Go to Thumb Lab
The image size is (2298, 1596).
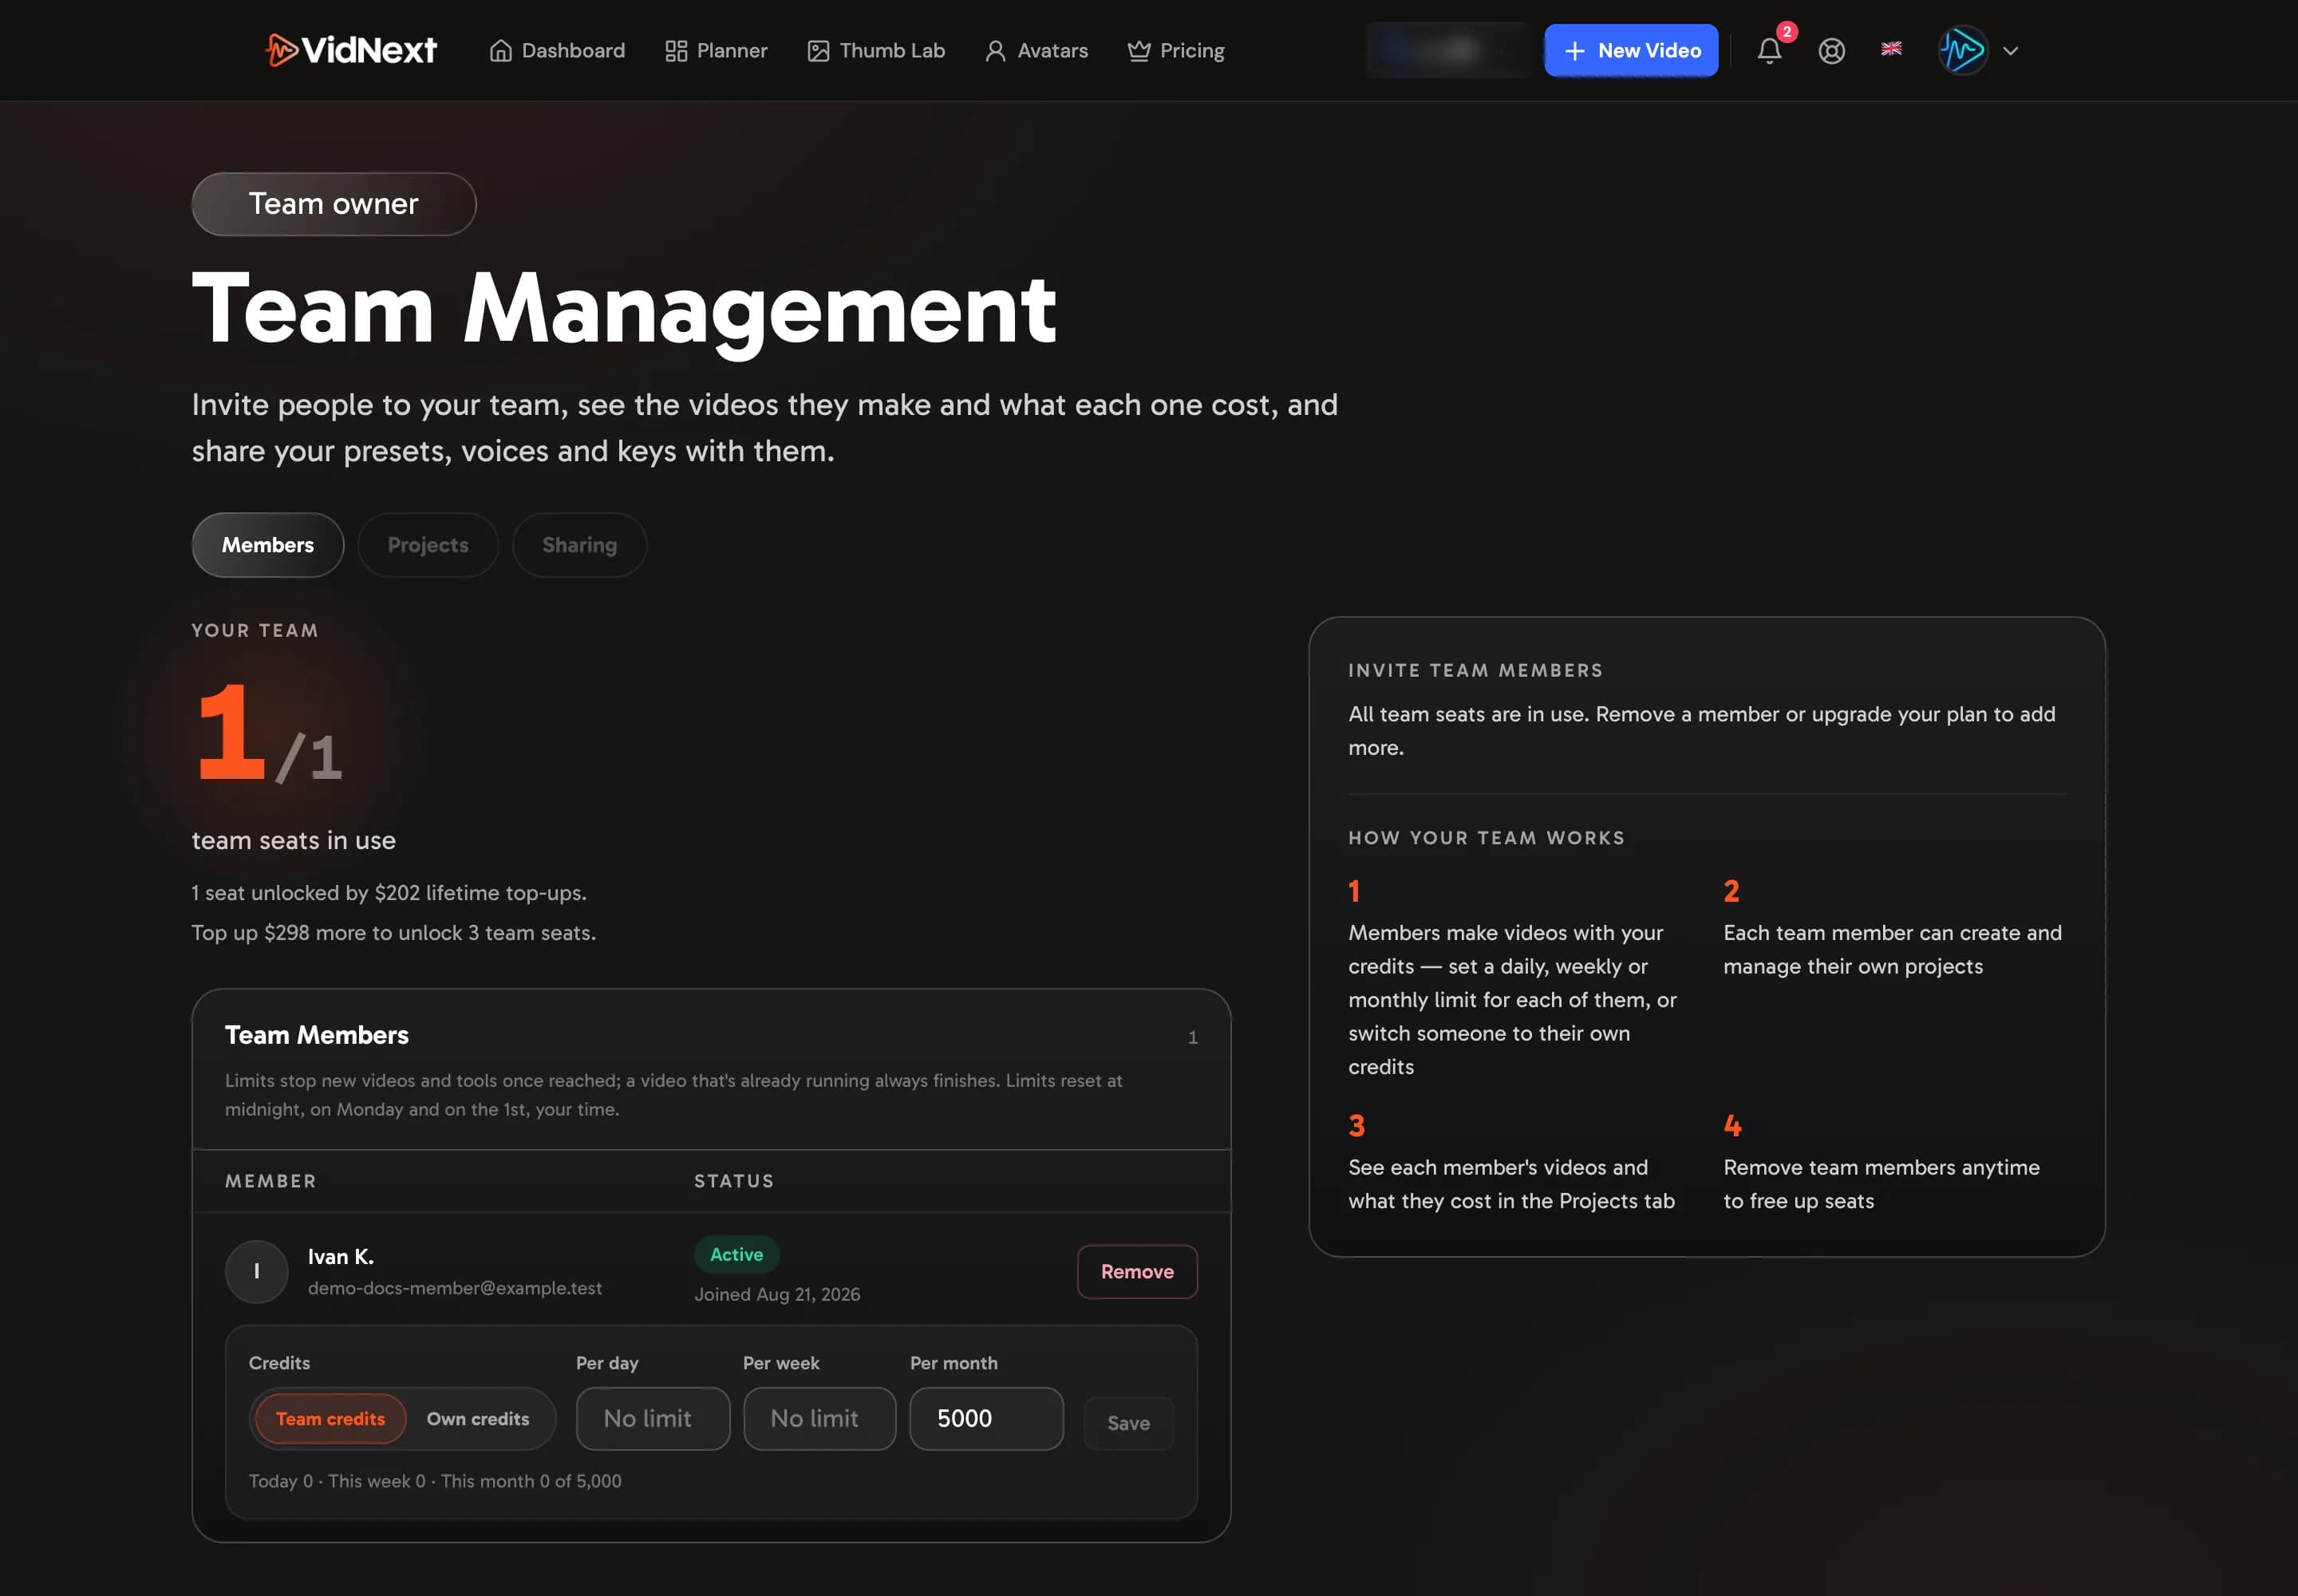click(876, 51)
